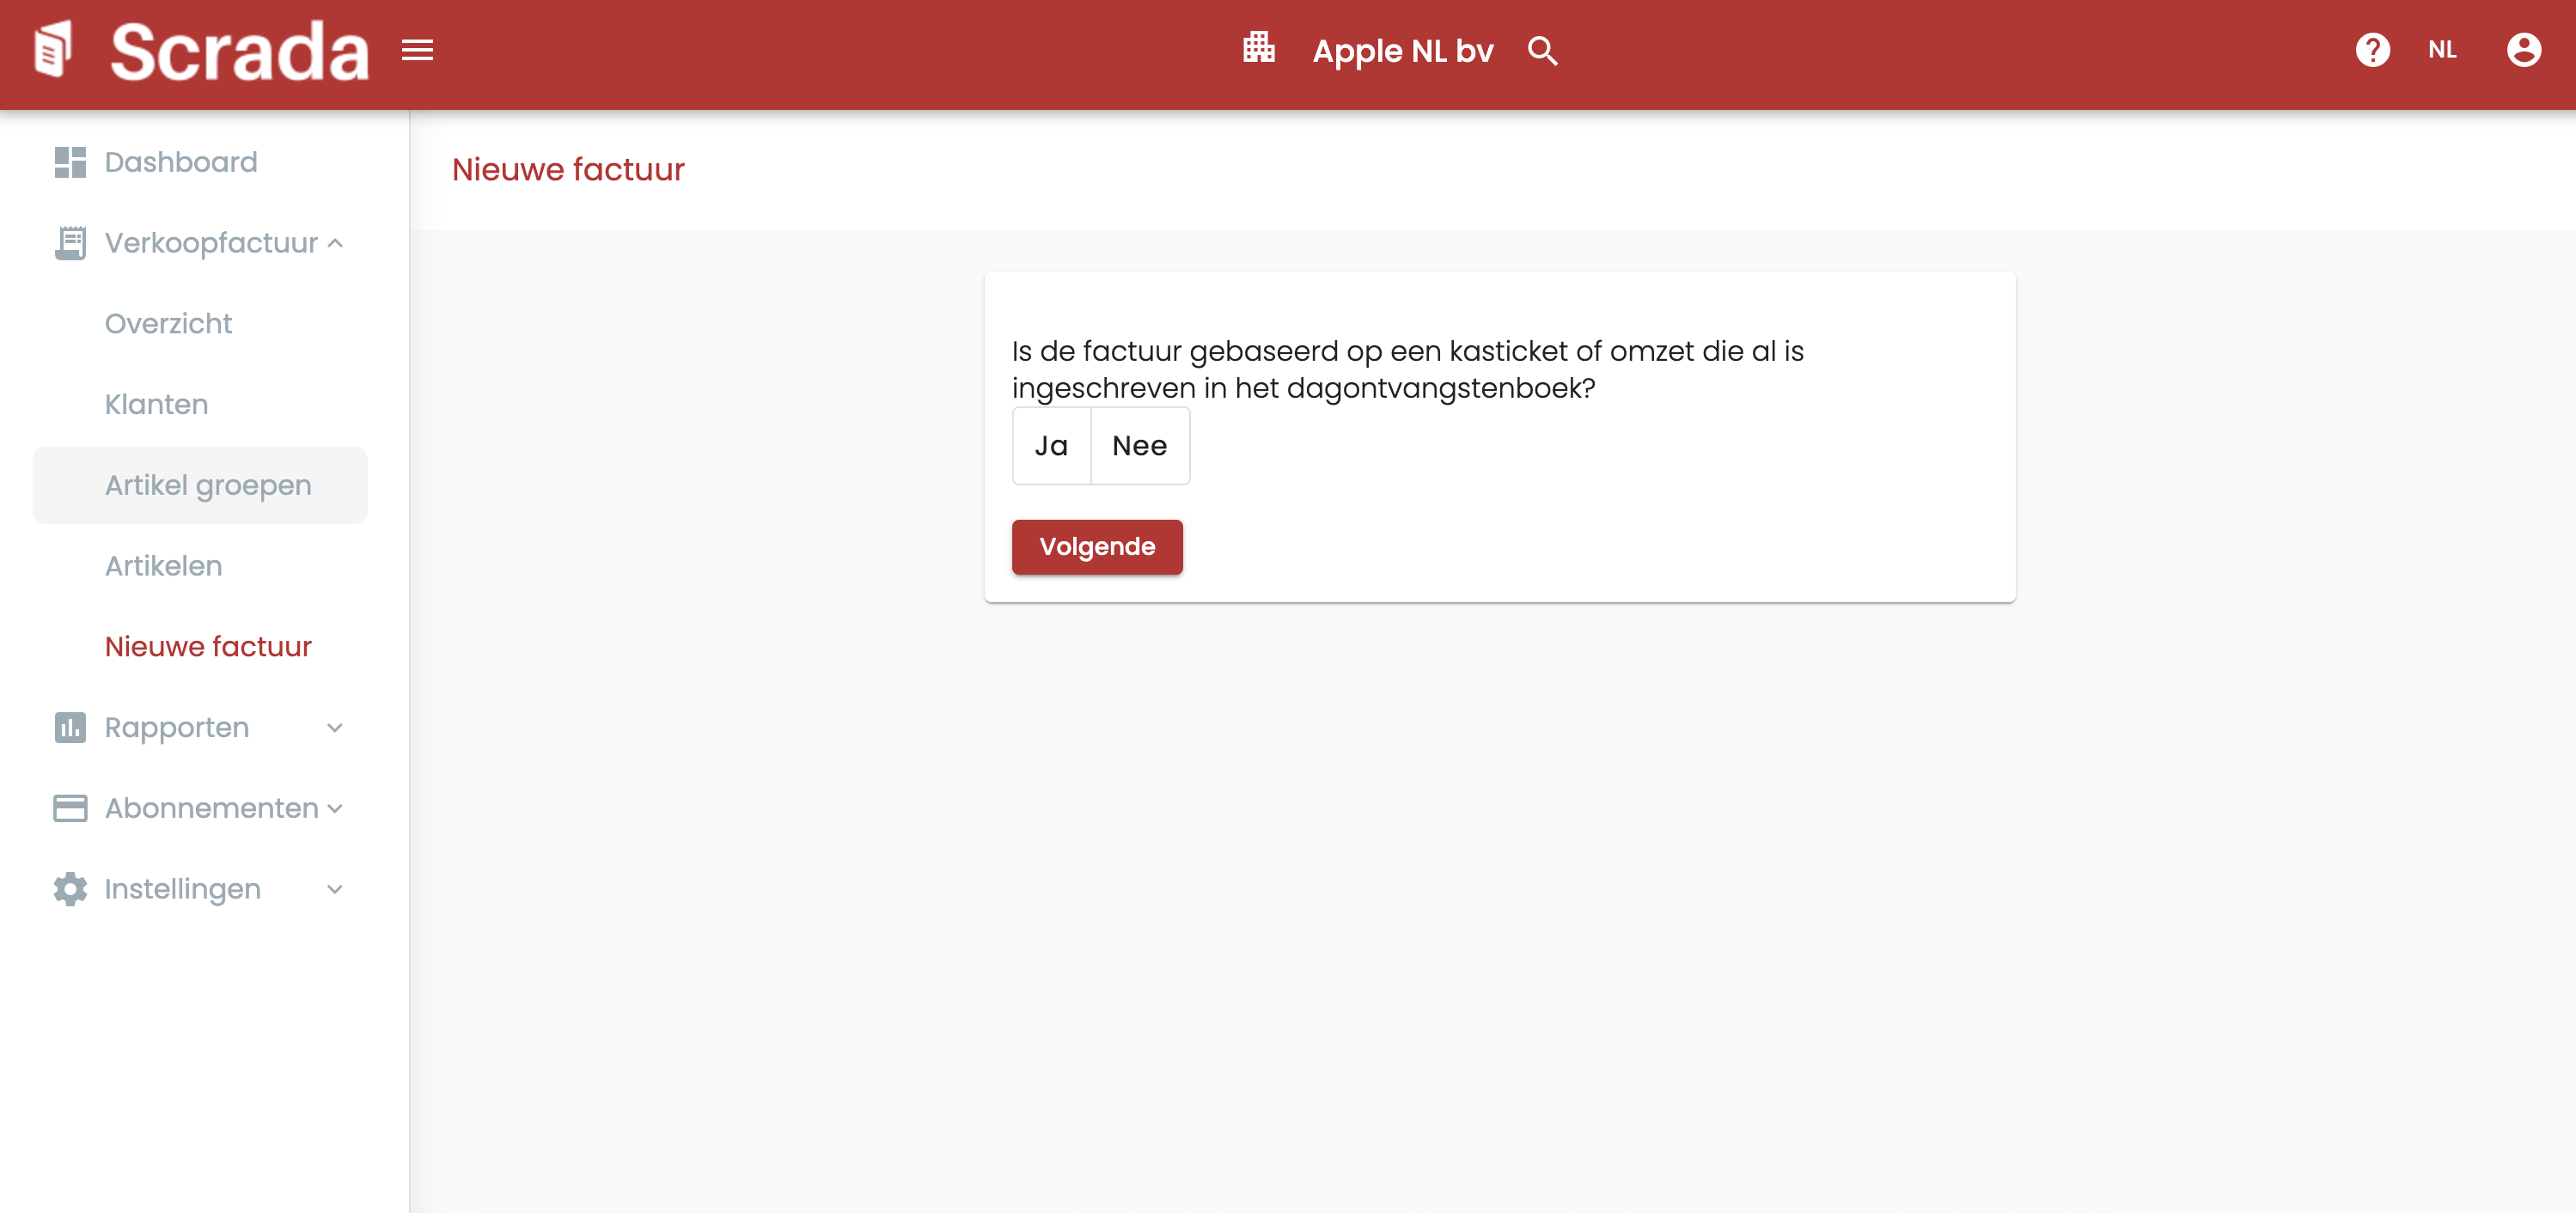Viewport: 2576px width, 1213px height.
Task: Click the Rapporten chart icon
Action: [70, 727]
